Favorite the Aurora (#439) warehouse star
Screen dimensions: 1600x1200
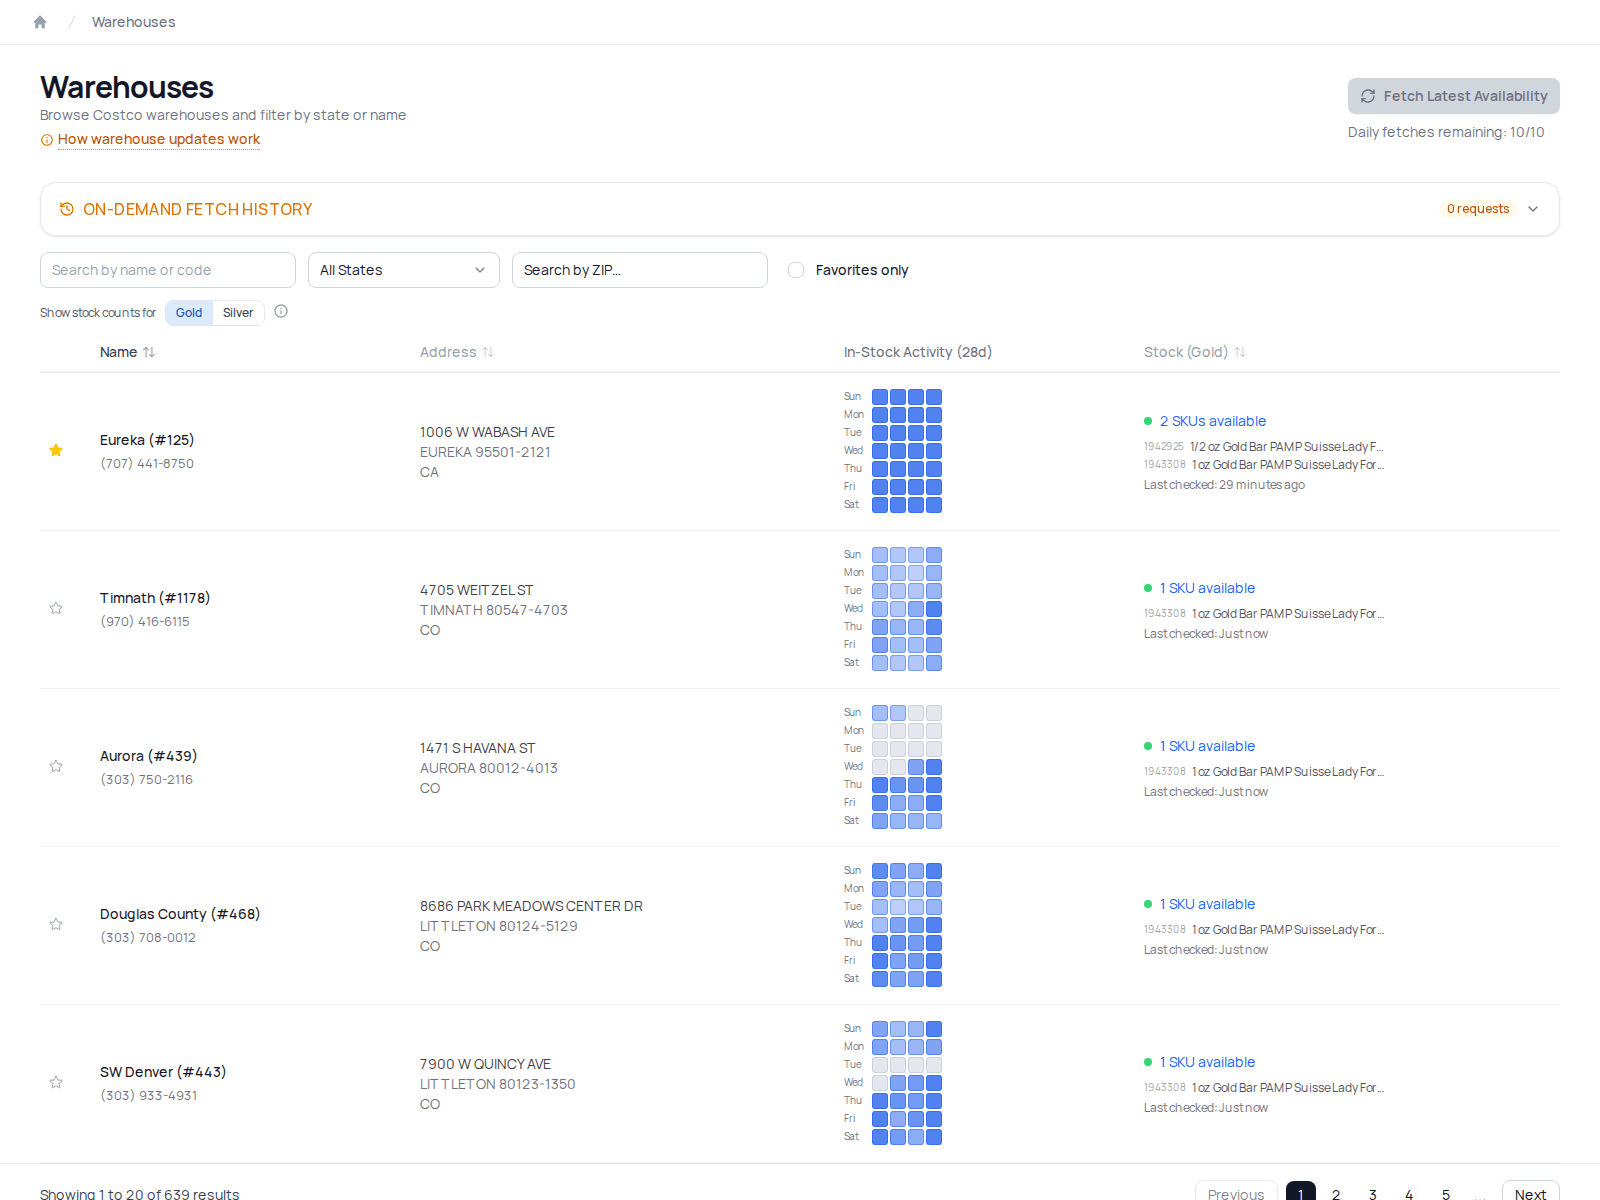(56, 766)
